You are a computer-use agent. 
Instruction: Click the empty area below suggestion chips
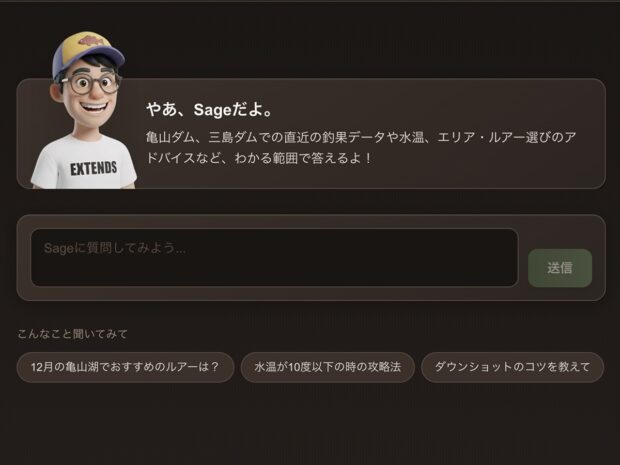310,423
